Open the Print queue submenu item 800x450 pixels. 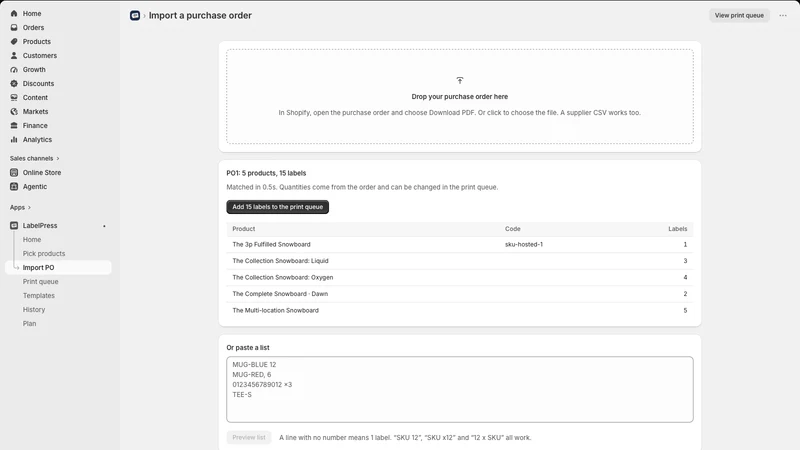pos(40,282)
